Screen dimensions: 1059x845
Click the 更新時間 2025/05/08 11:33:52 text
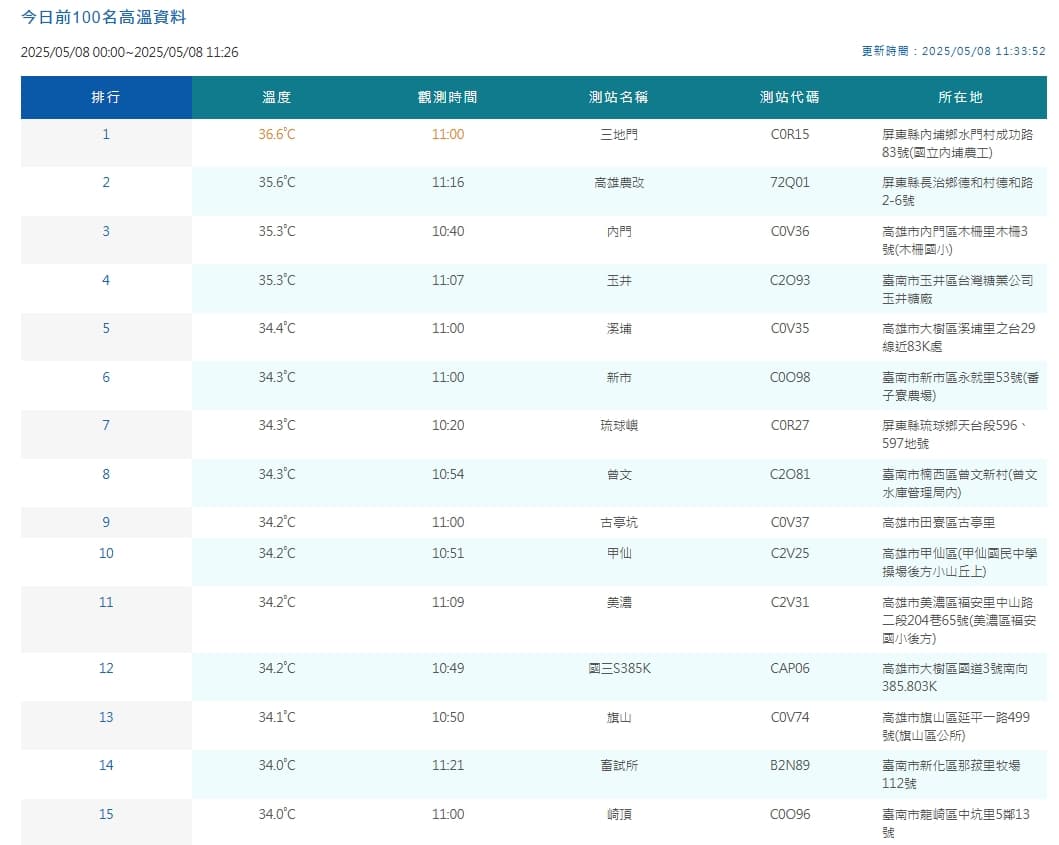953,51
